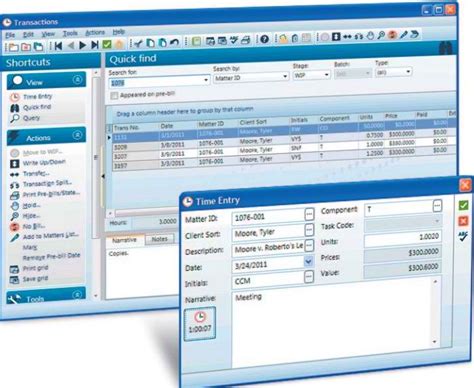Click the Narrative field scrollbar down arrow

tap(435, 342)
